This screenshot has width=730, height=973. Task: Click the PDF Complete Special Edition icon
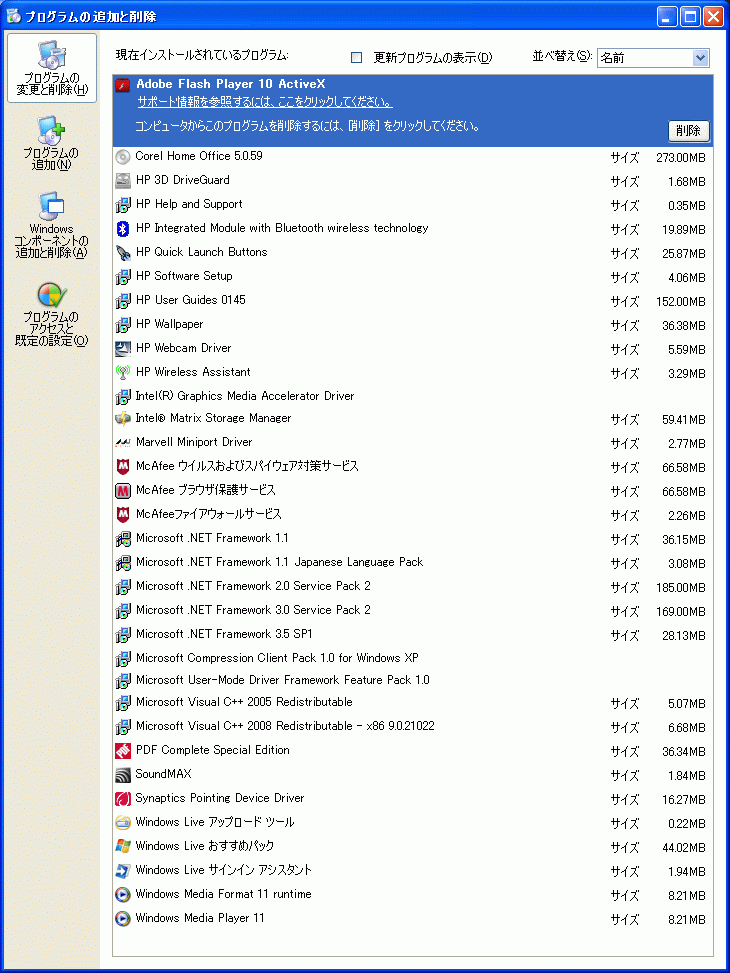(x=123, y=751)
